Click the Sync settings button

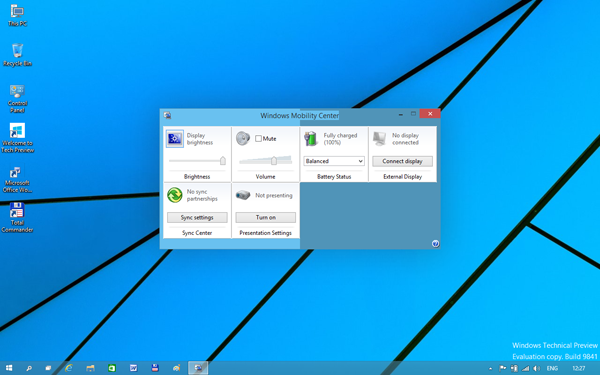197,217
